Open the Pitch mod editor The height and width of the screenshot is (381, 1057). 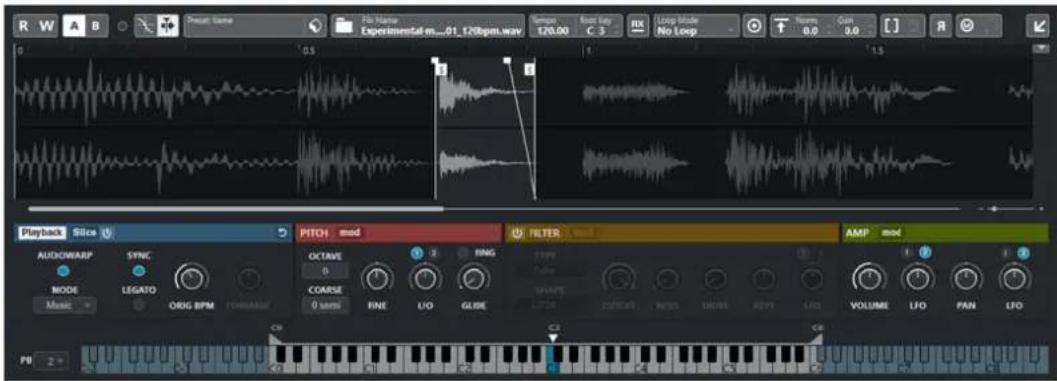pos(349,233)
